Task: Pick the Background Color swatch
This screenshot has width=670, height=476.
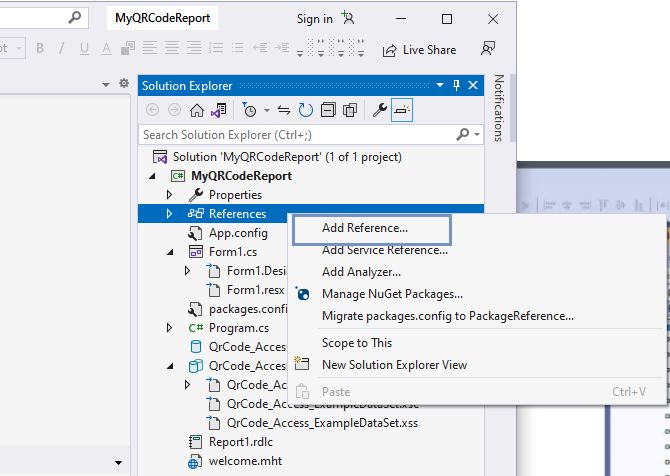Action: coord(128,48)
